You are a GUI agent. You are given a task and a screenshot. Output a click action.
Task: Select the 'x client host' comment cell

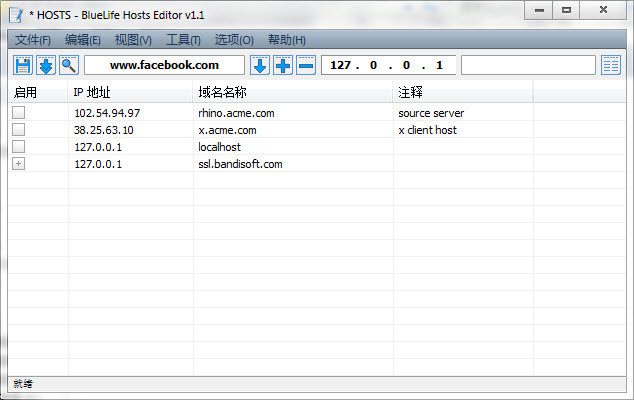[x=427, y=130]
